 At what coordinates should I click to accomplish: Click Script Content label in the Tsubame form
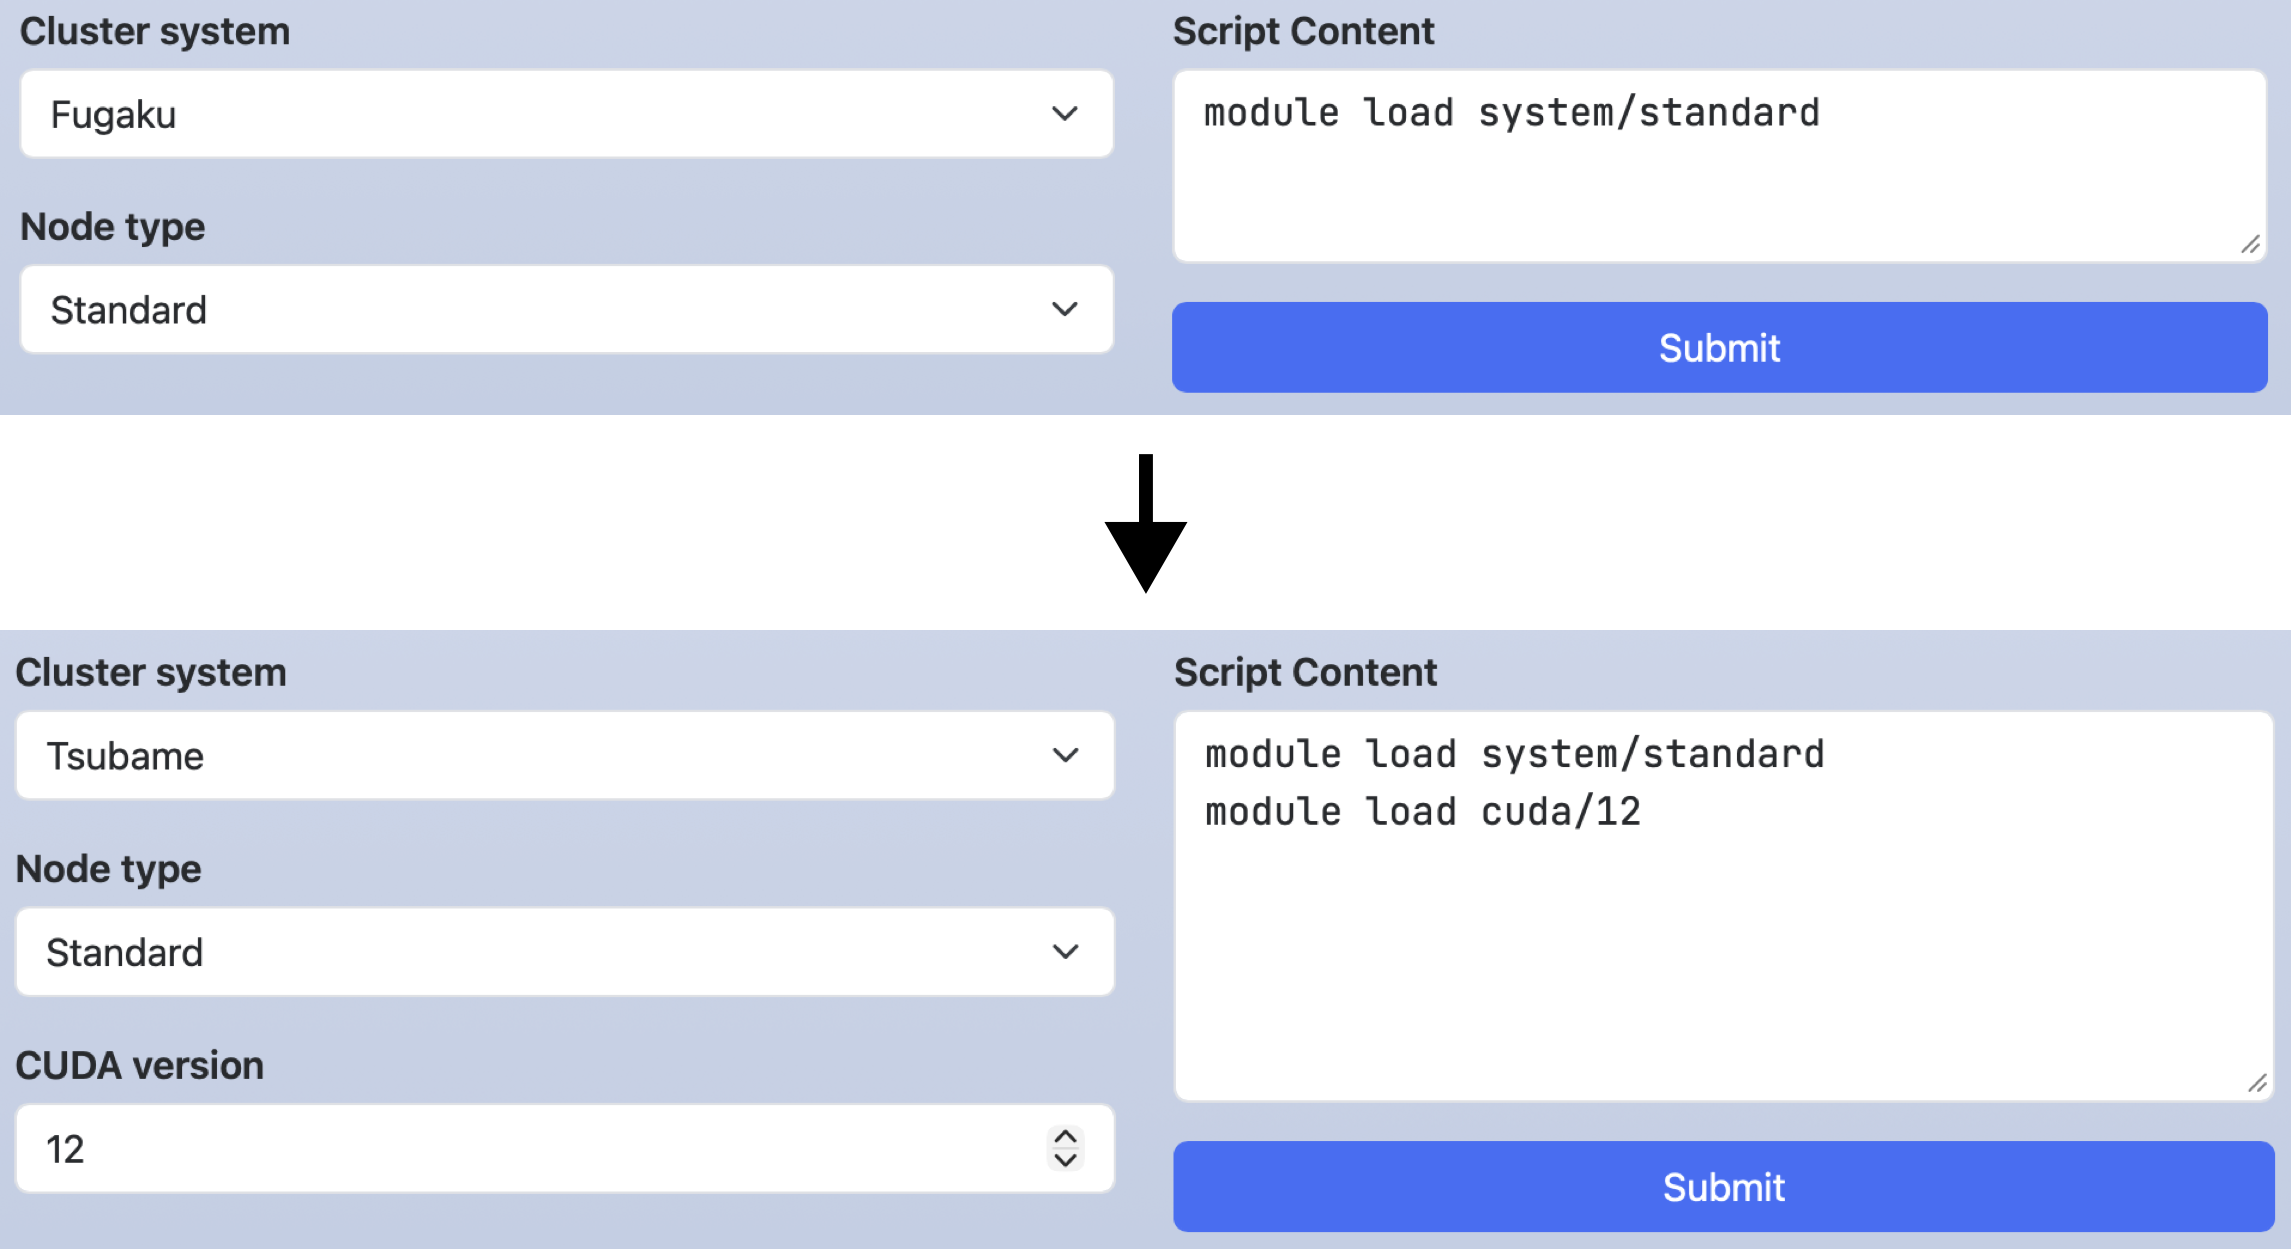coord(1305,673)
